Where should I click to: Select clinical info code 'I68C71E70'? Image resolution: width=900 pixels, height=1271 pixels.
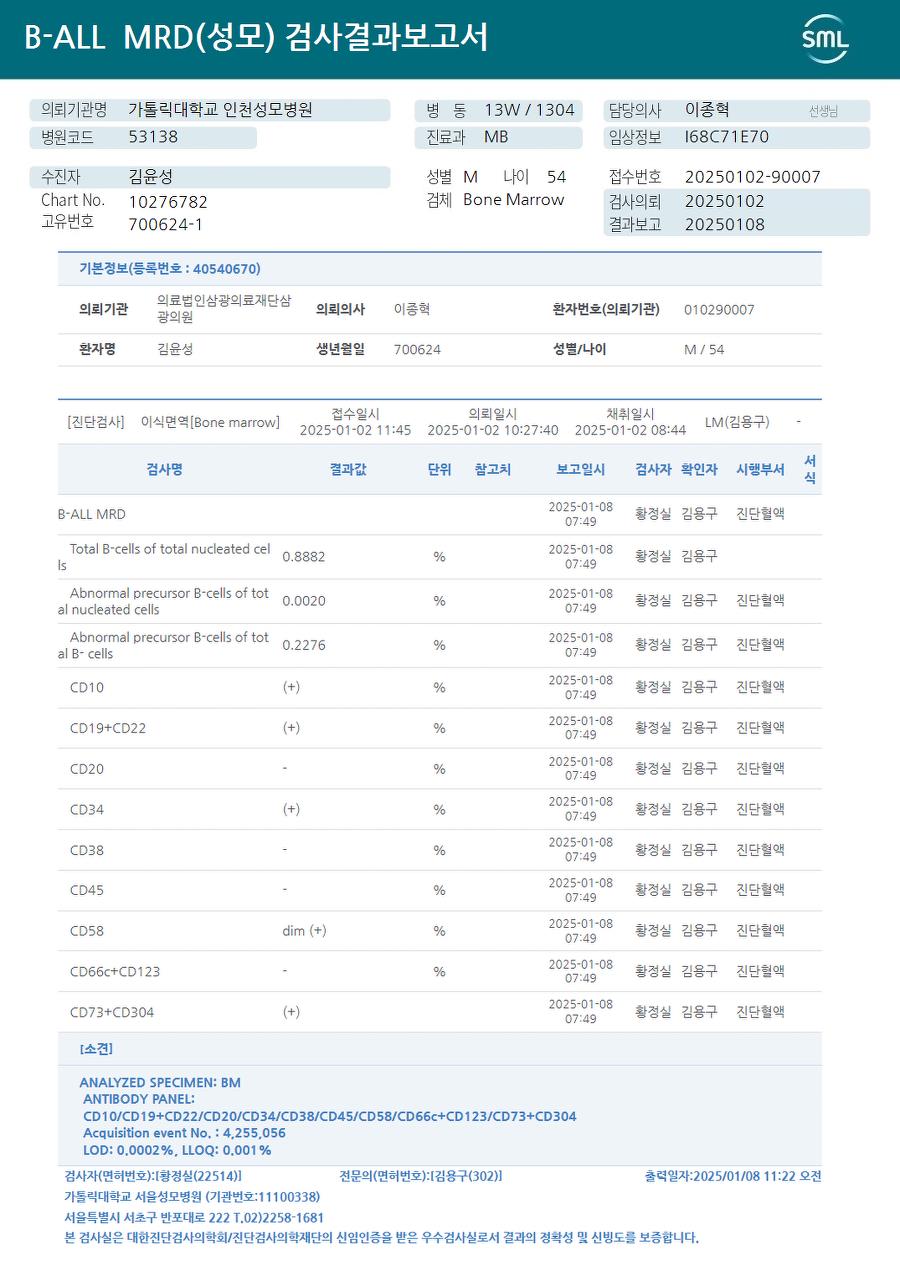click(x=727, y=137)
